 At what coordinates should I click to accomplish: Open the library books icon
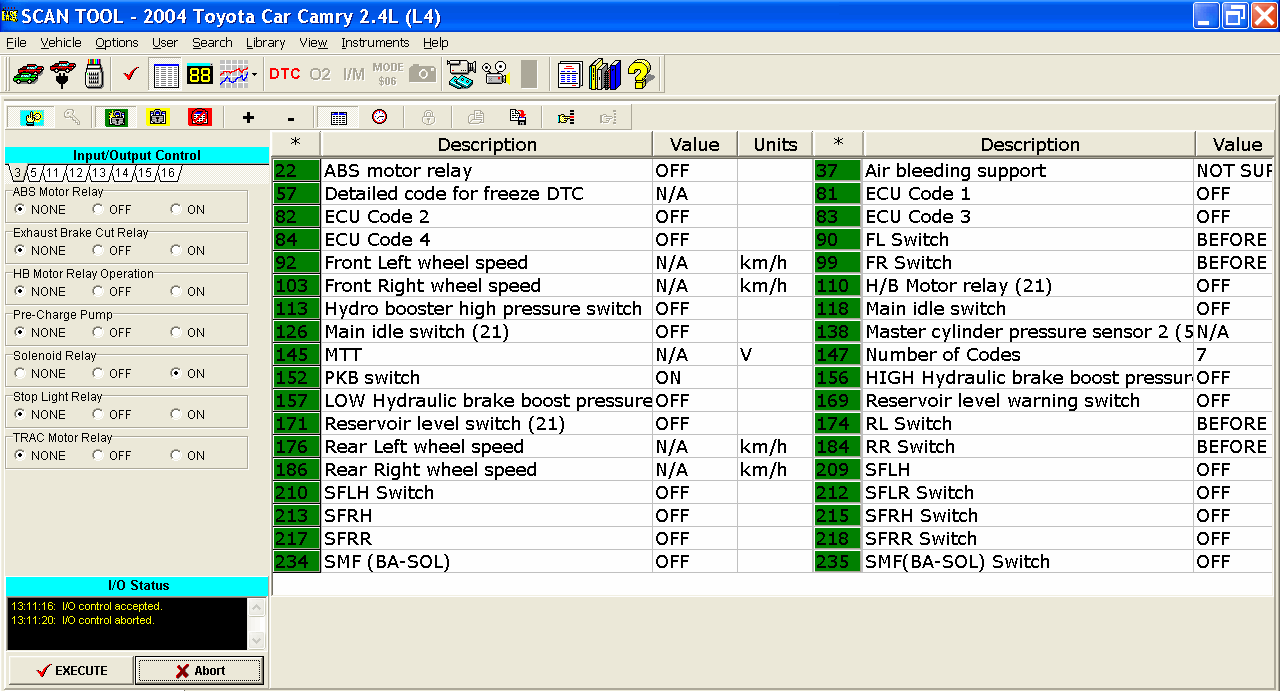(604, 74)
